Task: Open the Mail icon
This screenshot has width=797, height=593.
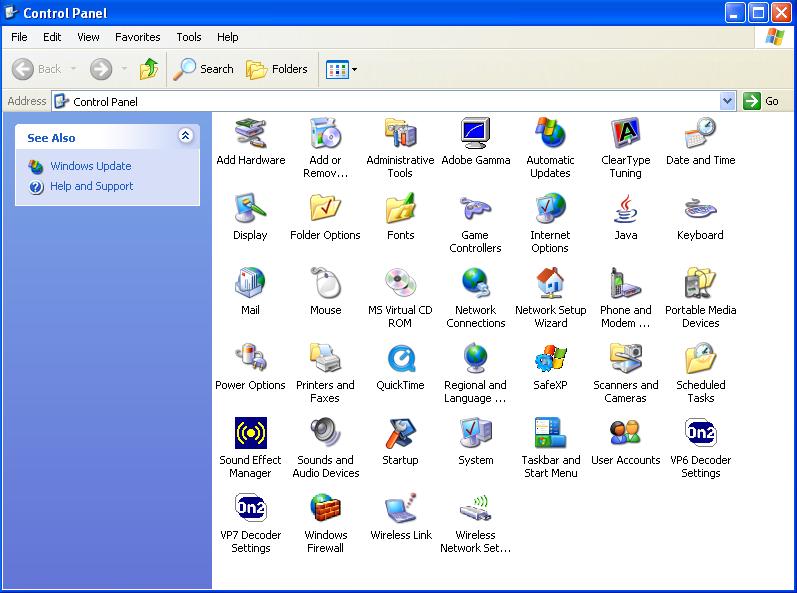Action: tap(251, 283)
